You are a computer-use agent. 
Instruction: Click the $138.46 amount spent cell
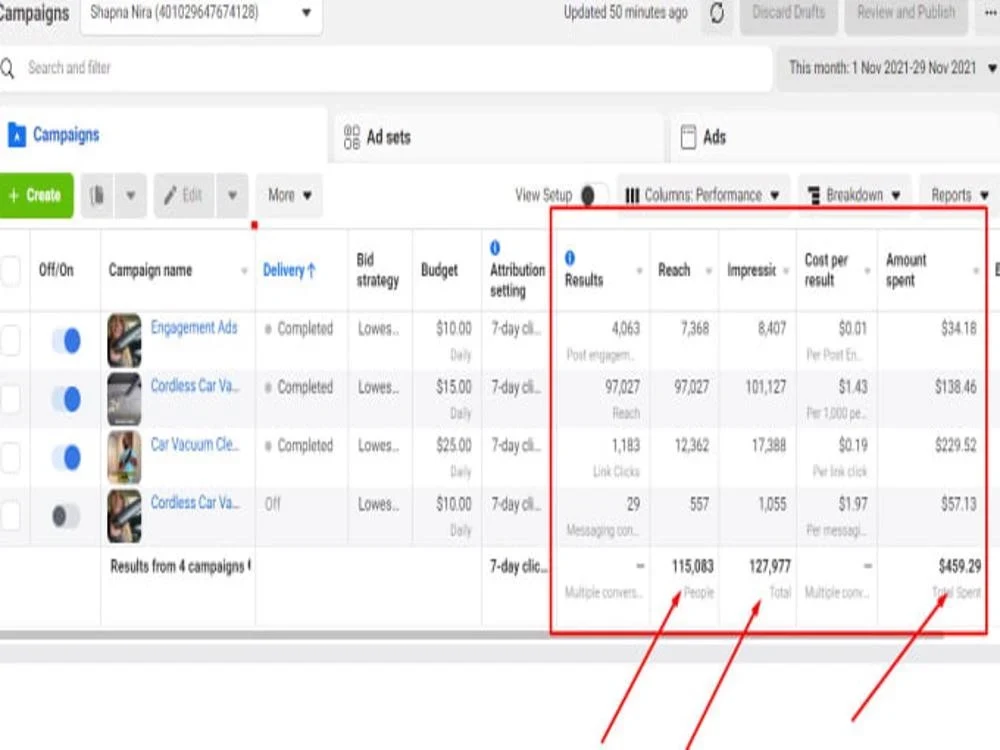[955, 386]
